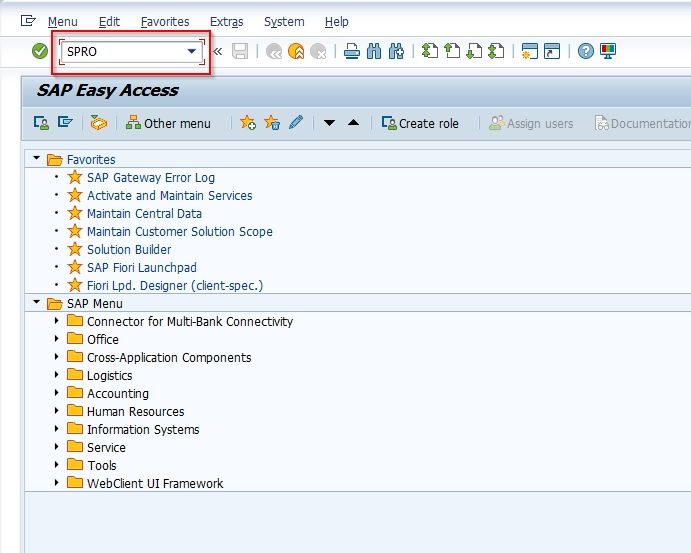Click the Other menu button
This screenshot has height=553, width=691.
click(x=168, y=123)
